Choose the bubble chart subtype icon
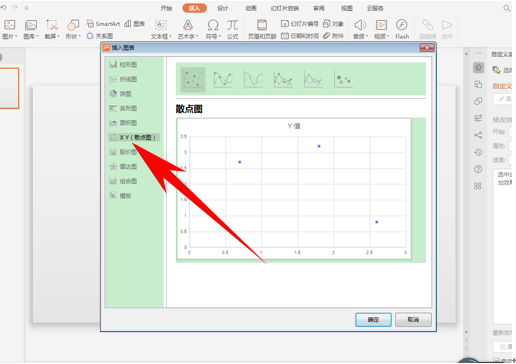Screen dimensions: 516x364 (x=343, y=79)
